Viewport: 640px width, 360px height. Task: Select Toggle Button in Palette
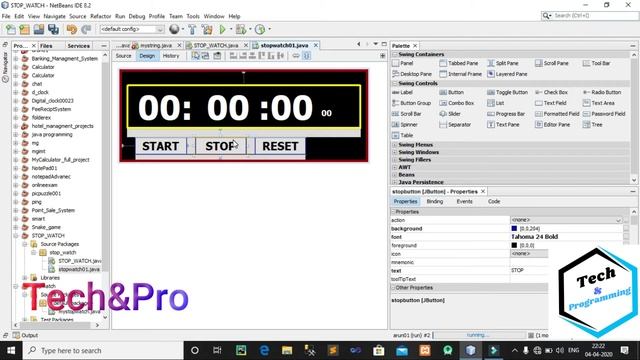click(x=508, y=92)
